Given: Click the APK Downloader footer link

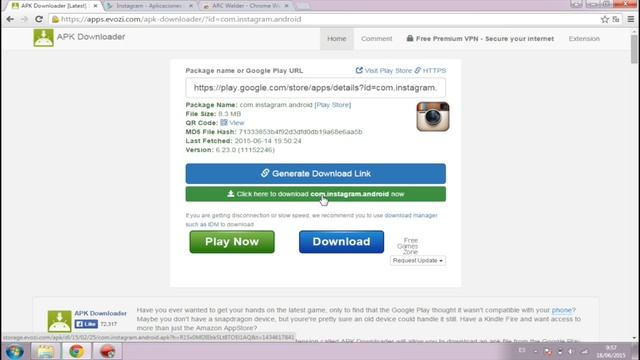Looking at the screenshot, I should [x=100, y=313].
